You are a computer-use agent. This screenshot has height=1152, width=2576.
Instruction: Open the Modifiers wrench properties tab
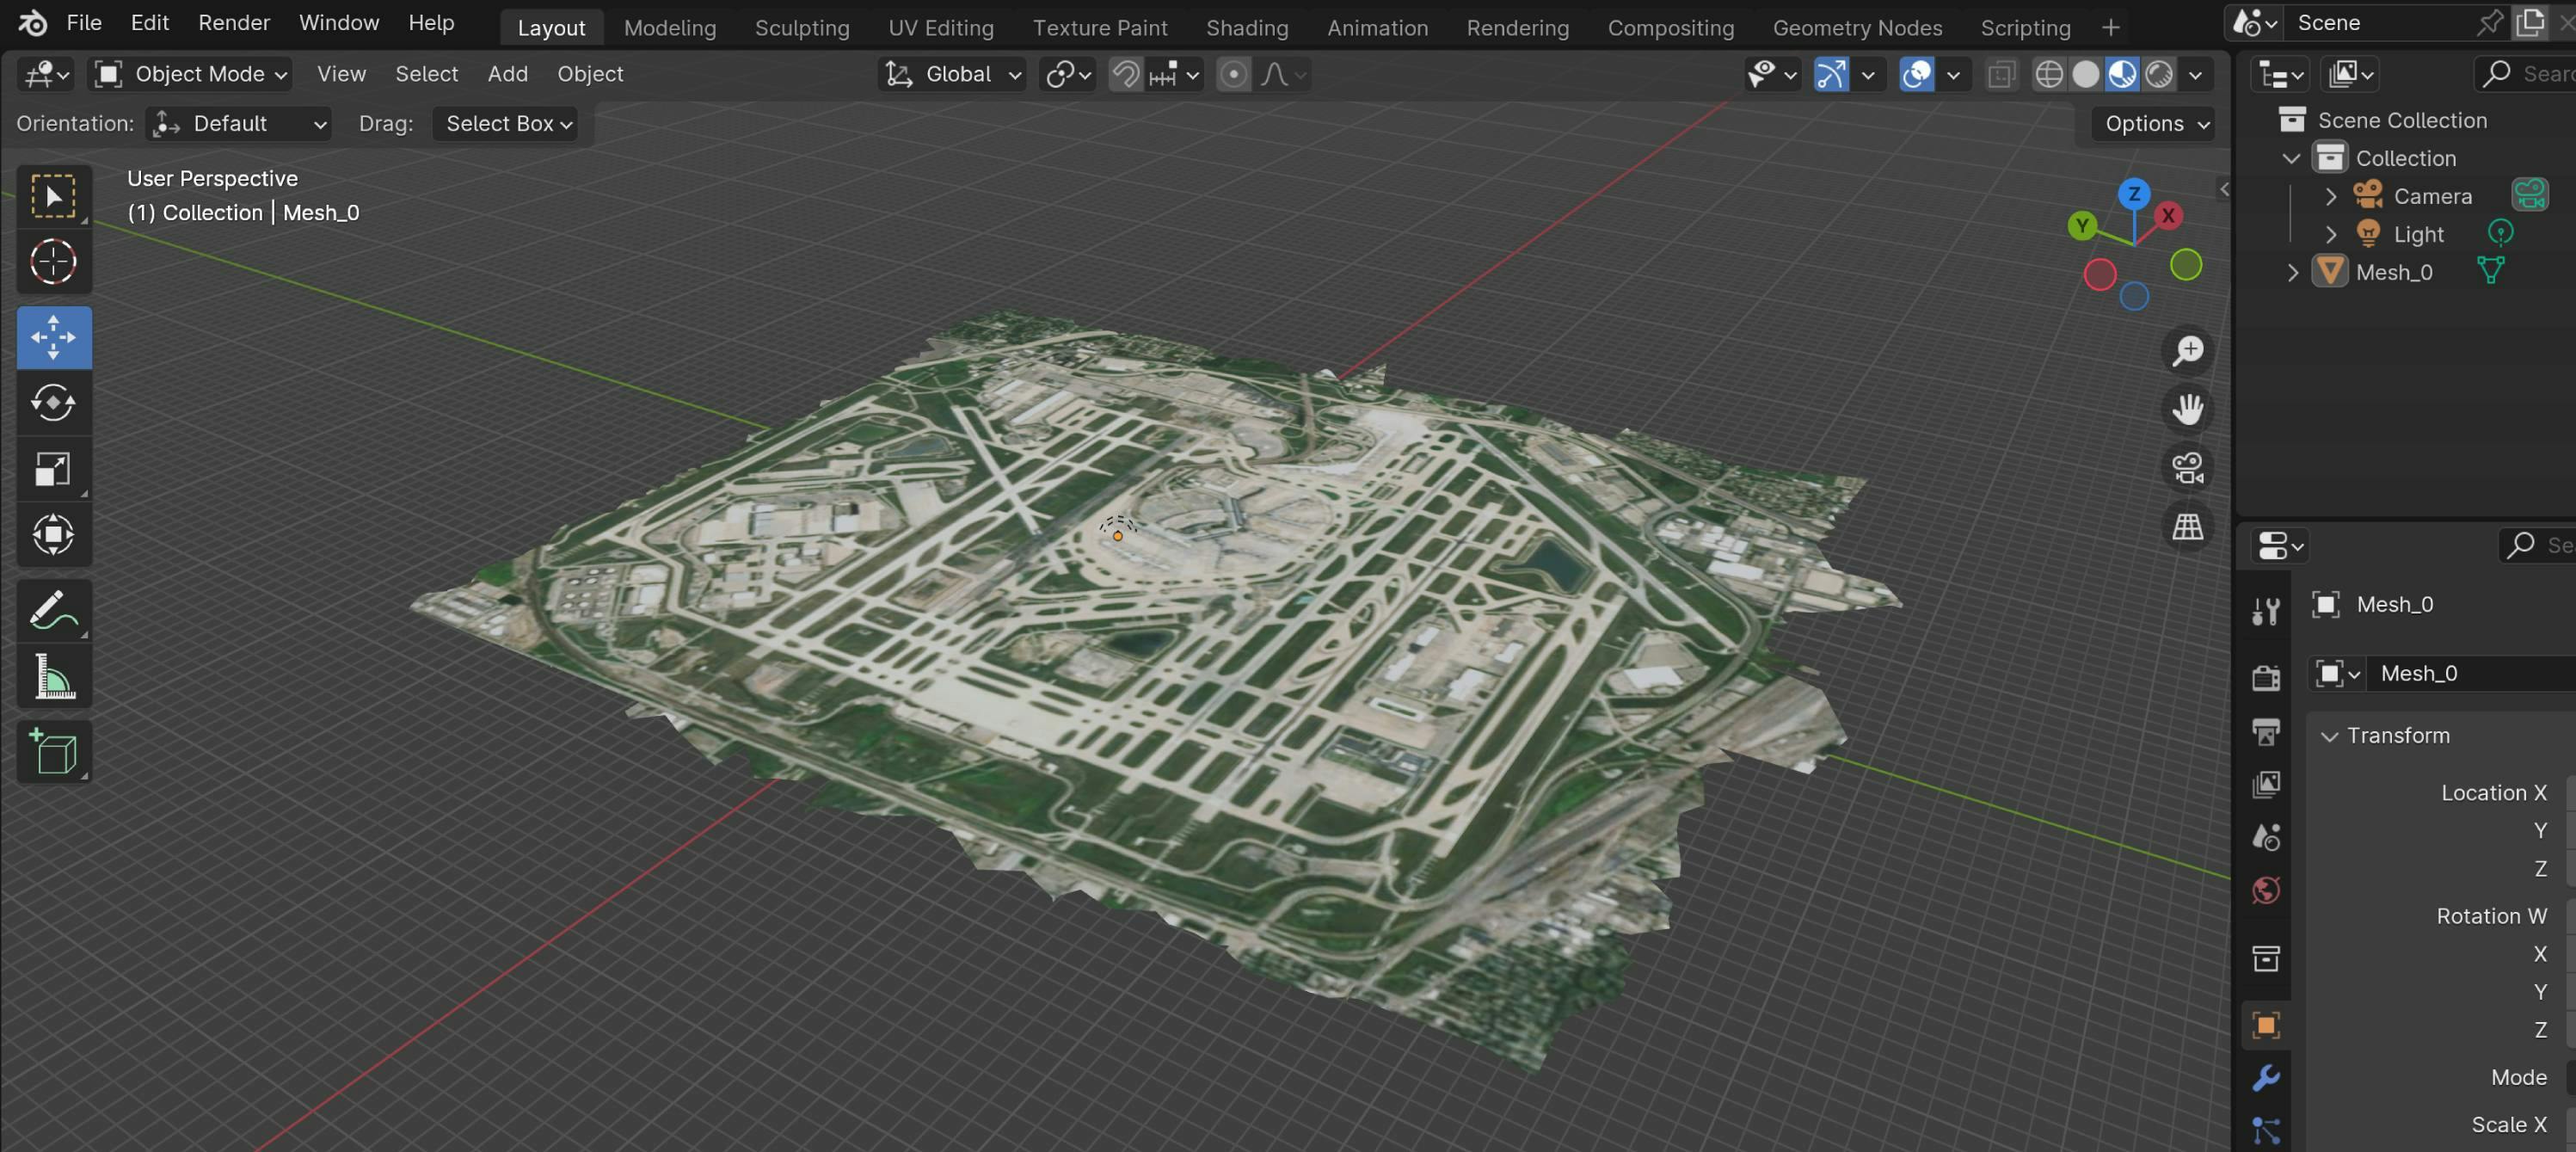click(2266, 1078)
